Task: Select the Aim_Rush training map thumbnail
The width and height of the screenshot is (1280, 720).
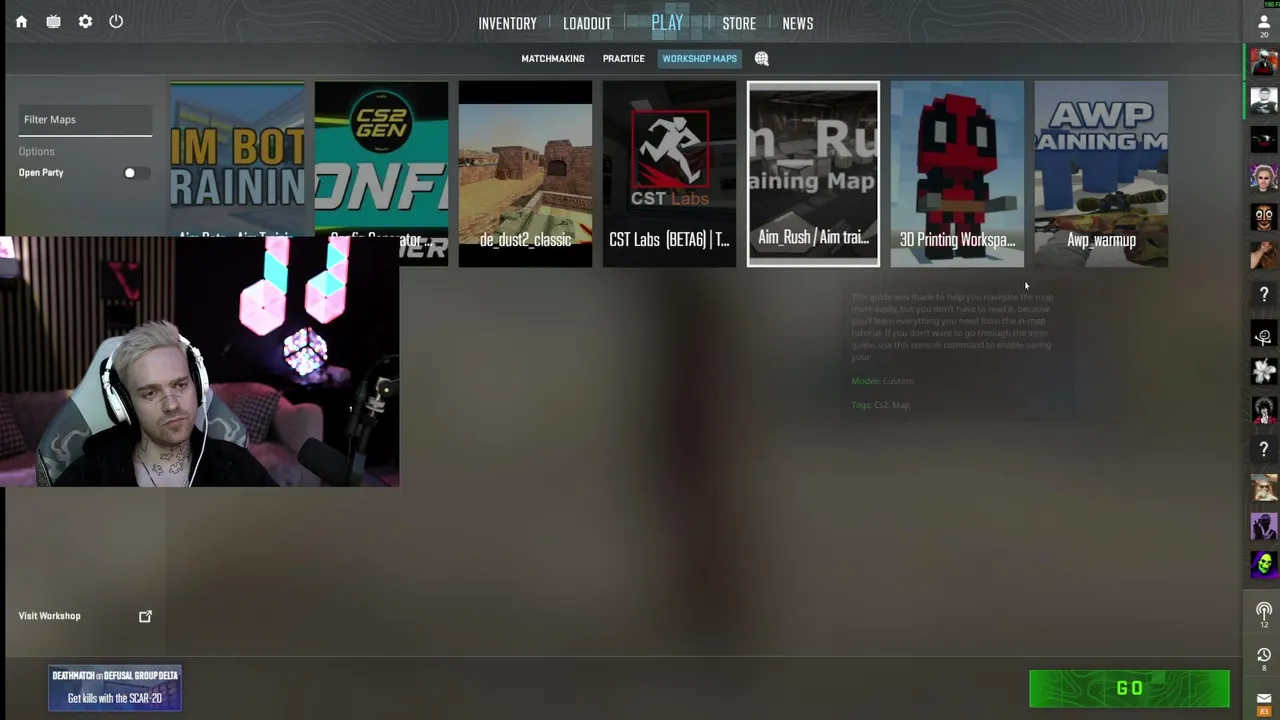Action: [813, 174]
